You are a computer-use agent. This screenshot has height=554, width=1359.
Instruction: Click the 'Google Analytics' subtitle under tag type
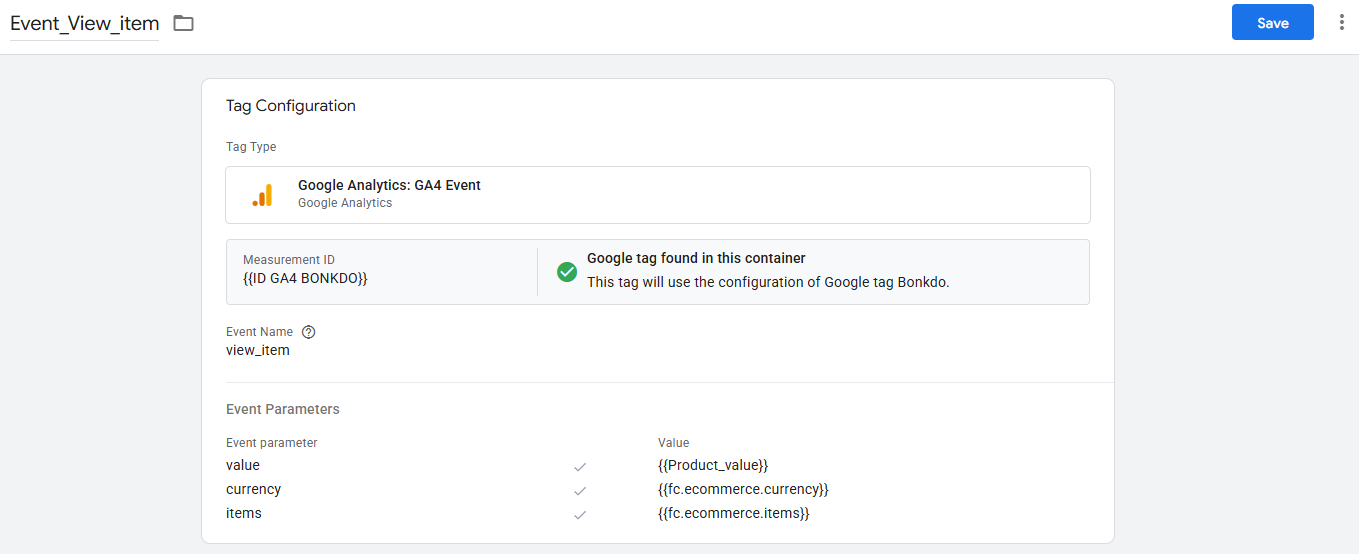[345, 203]
